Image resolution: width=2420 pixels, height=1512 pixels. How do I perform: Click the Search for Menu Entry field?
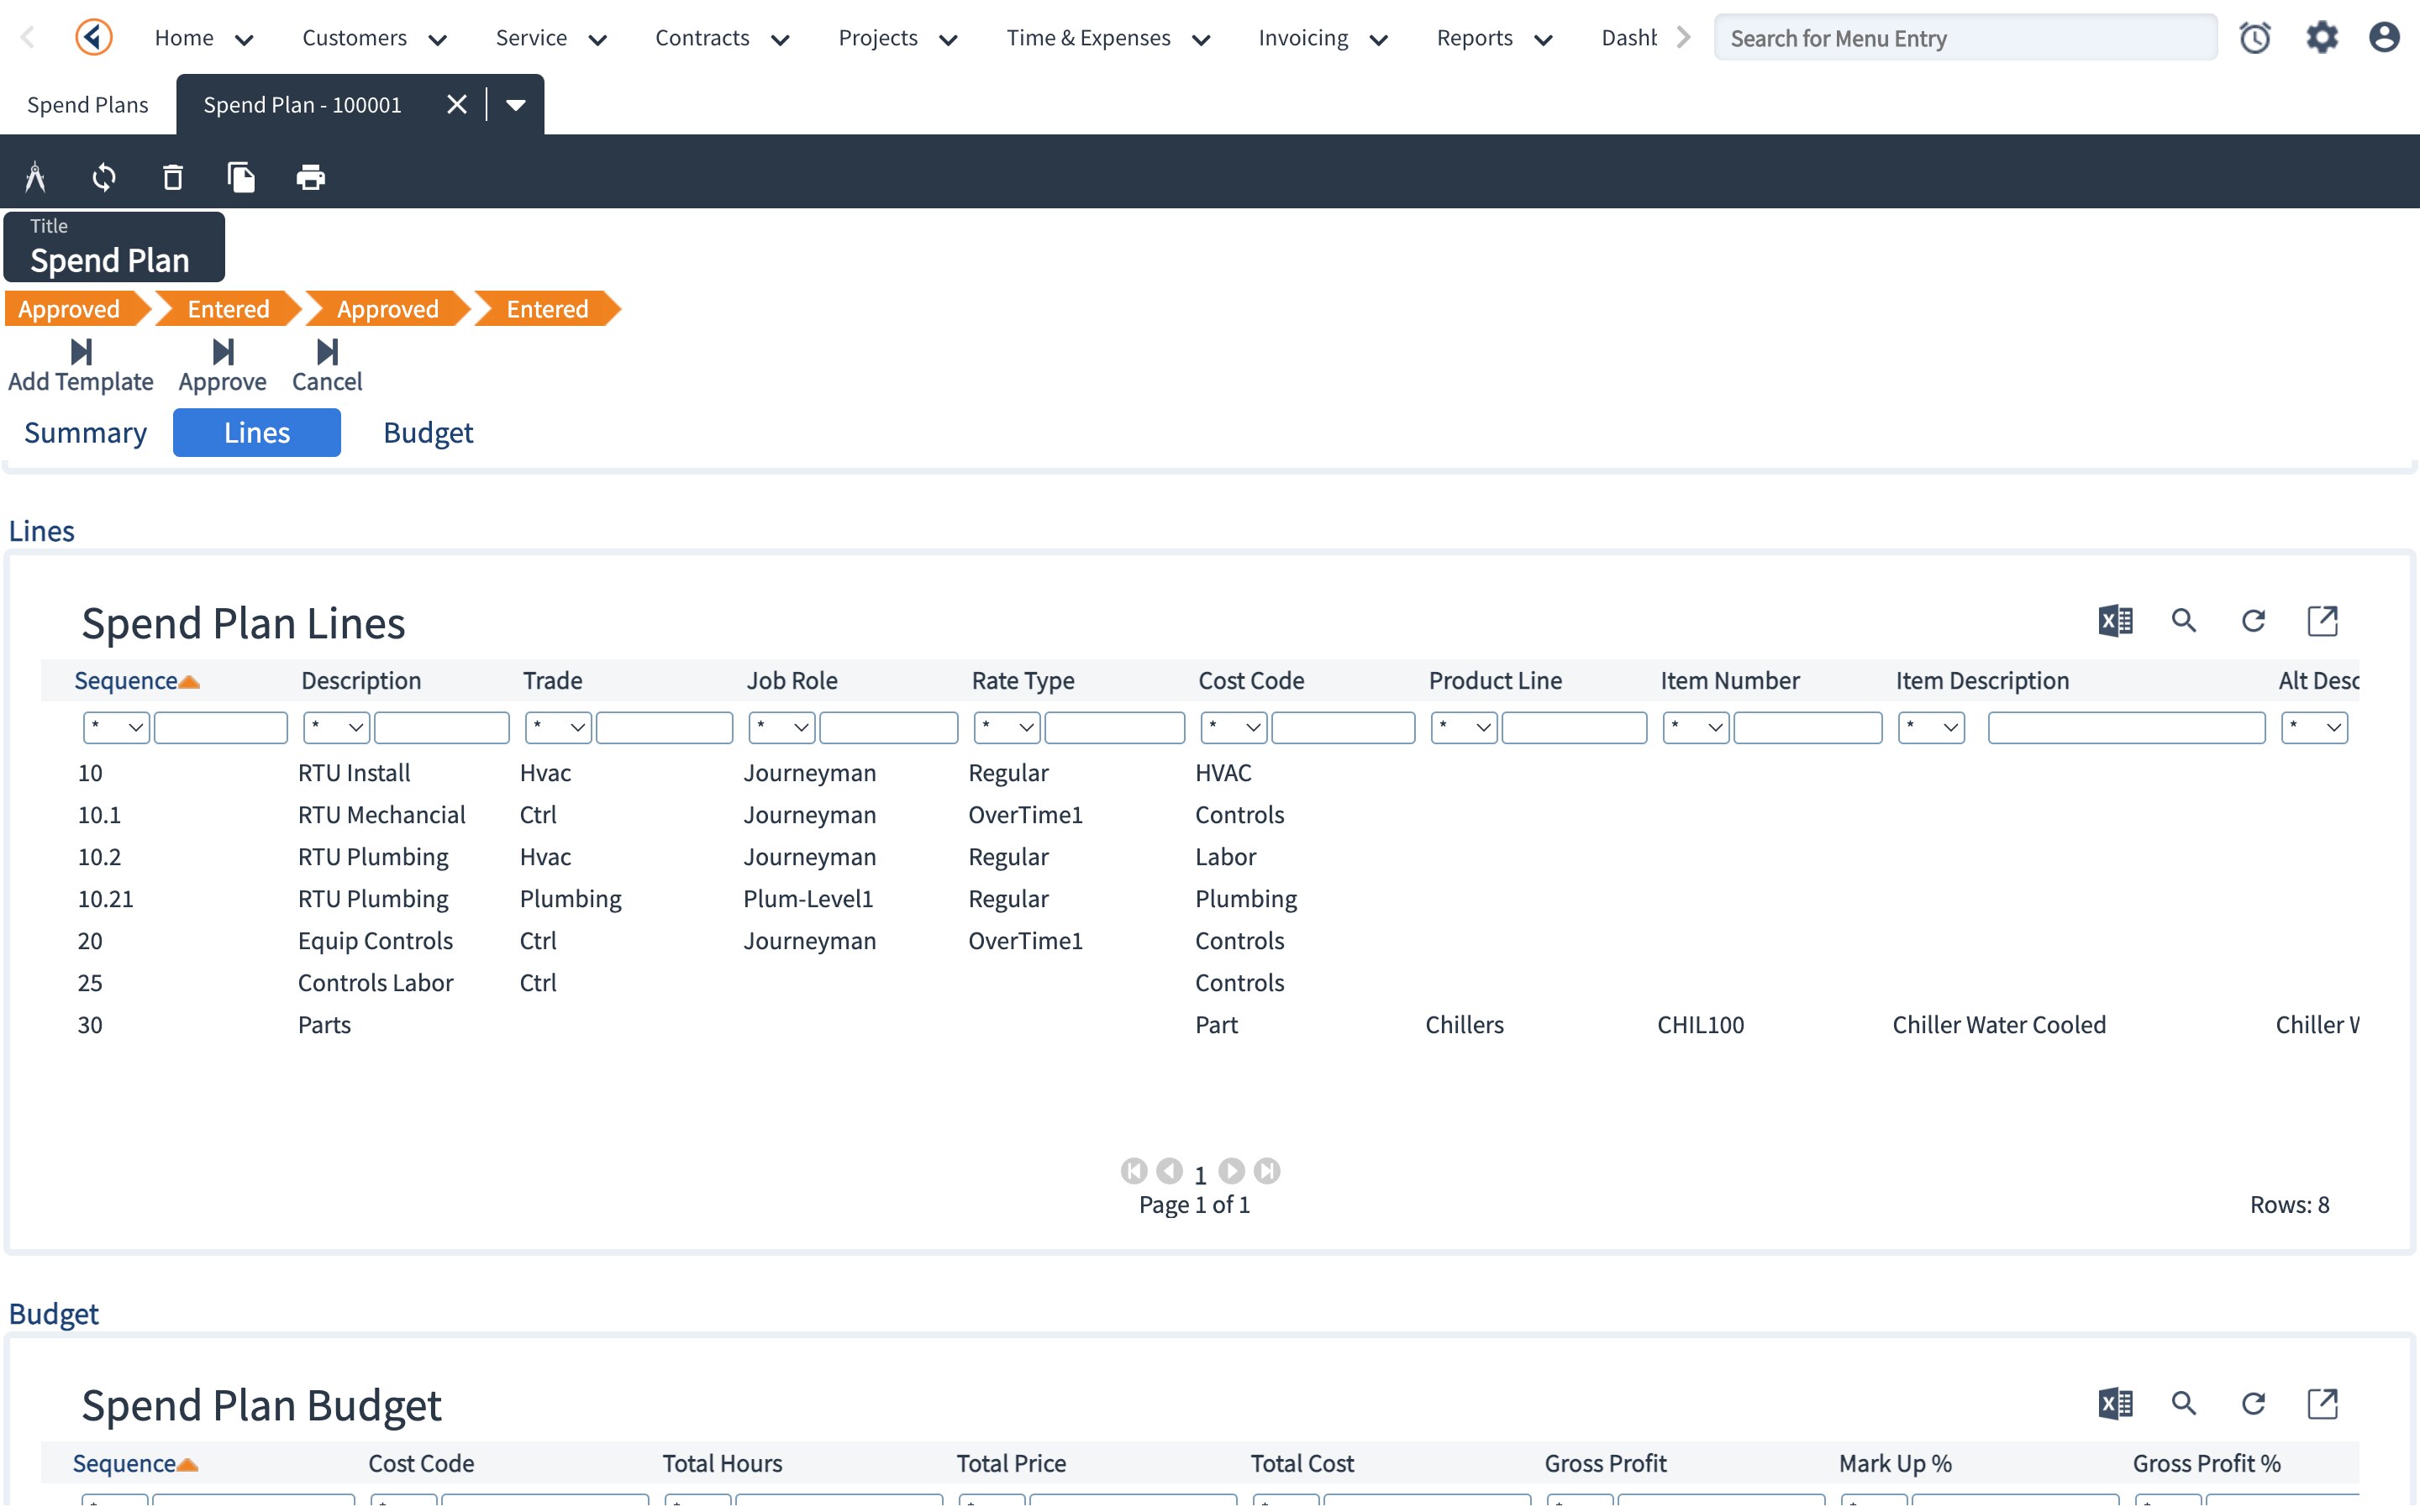[1964, 38]
